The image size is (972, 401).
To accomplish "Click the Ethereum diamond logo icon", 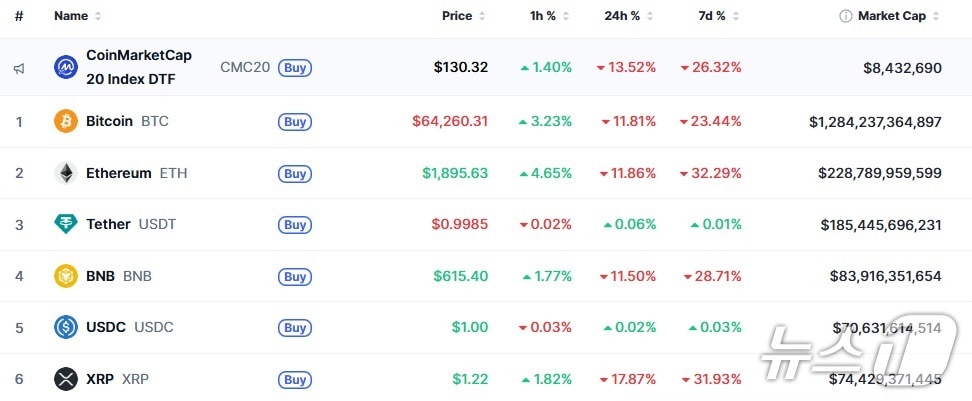I will tap(65, 173).
